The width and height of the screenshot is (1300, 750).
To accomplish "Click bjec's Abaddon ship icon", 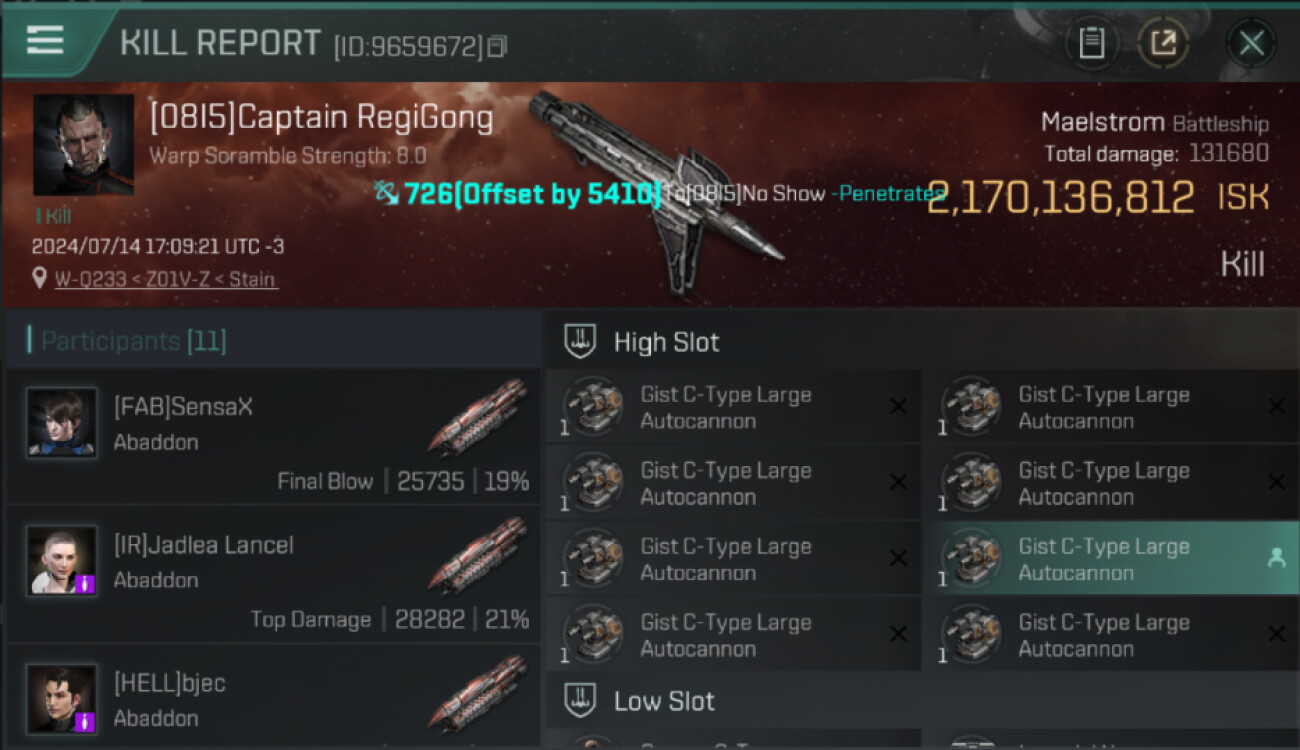I will (x=478, y=691).
